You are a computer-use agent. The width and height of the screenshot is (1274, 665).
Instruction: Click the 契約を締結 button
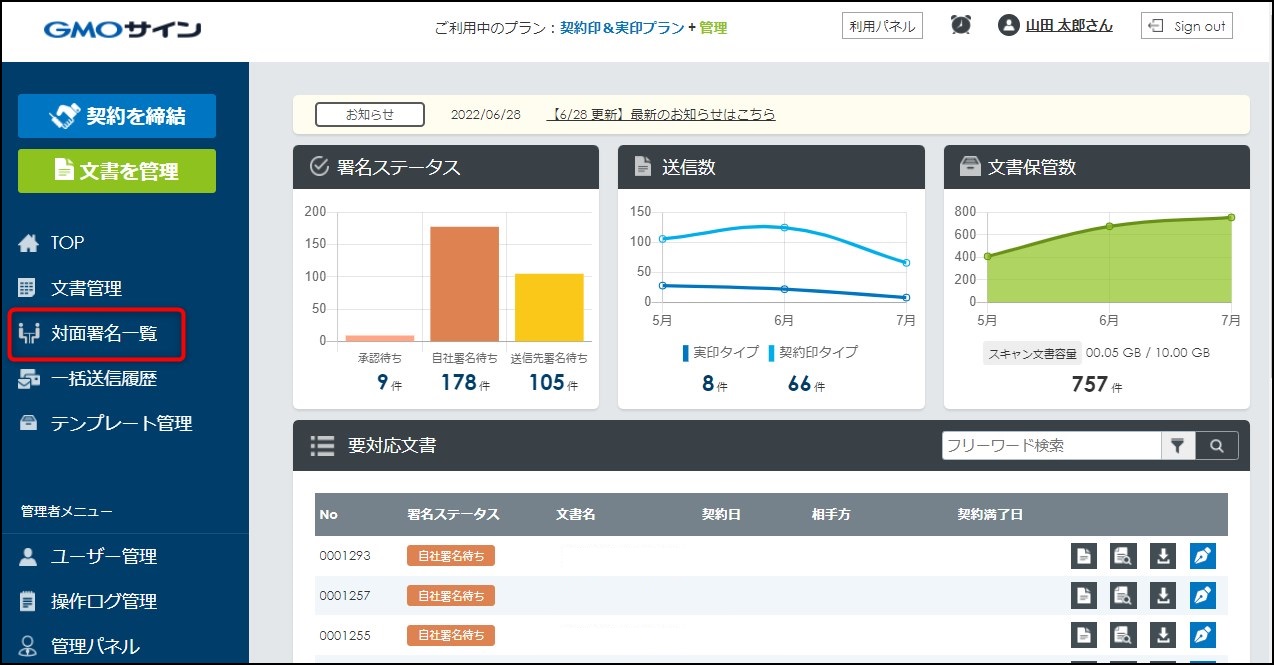[117, 116]
